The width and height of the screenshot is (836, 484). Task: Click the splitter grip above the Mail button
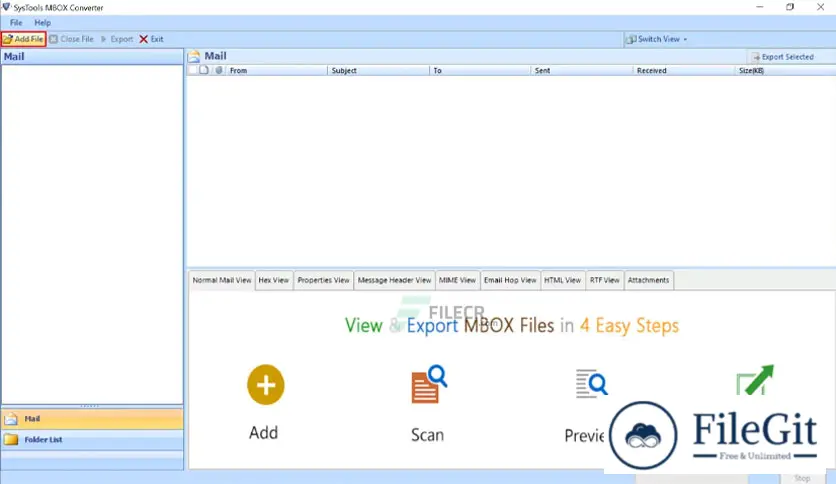[90, 406]
